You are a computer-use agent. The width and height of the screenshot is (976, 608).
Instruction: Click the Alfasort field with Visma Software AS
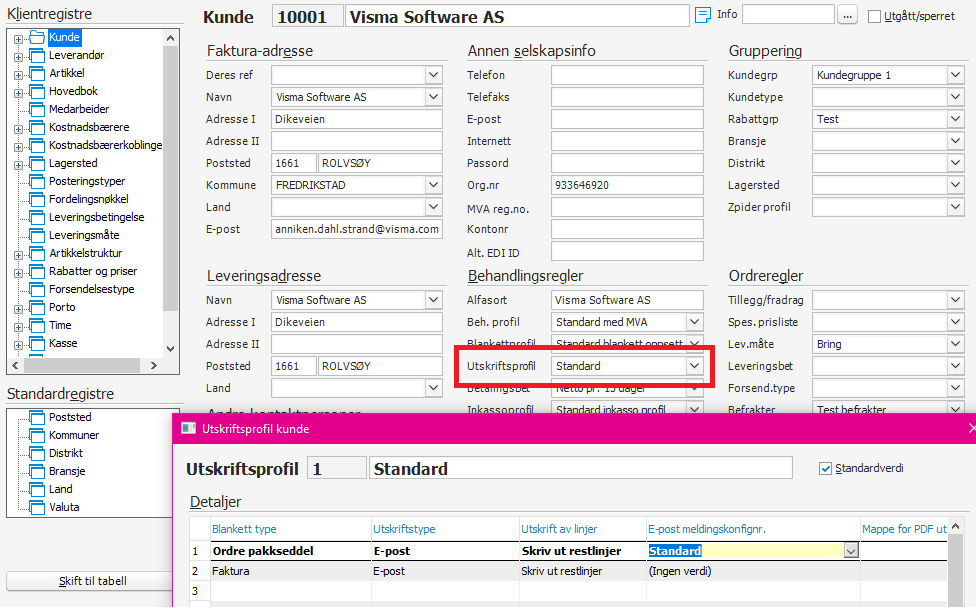tap(627, 300)
